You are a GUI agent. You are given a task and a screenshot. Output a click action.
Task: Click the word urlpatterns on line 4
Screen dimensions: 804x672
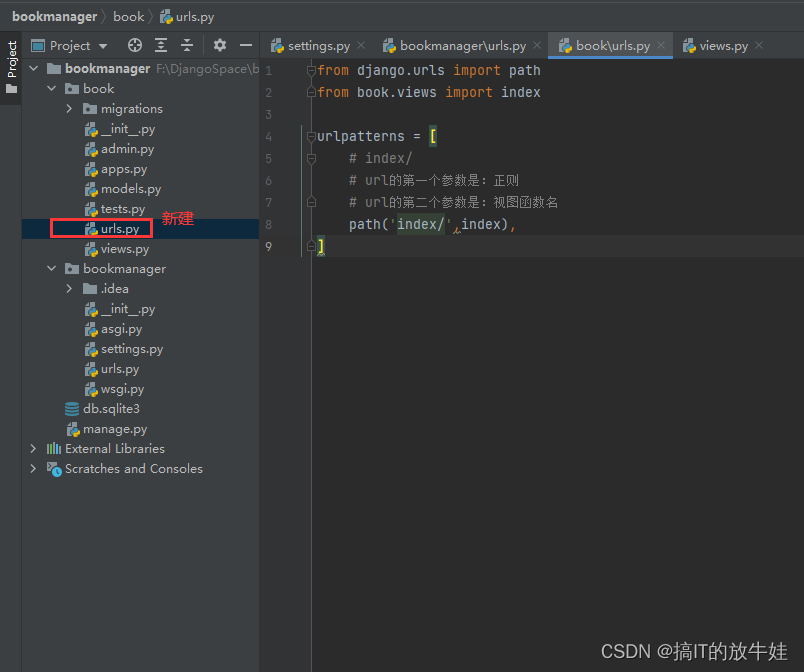pyautogui.click(x=360, y=136)
